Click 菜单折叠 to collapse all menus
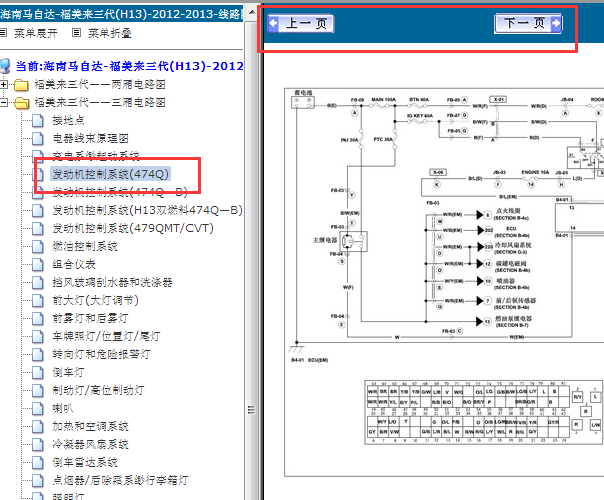This screenshot has width=604, height=500. [110, 33]
